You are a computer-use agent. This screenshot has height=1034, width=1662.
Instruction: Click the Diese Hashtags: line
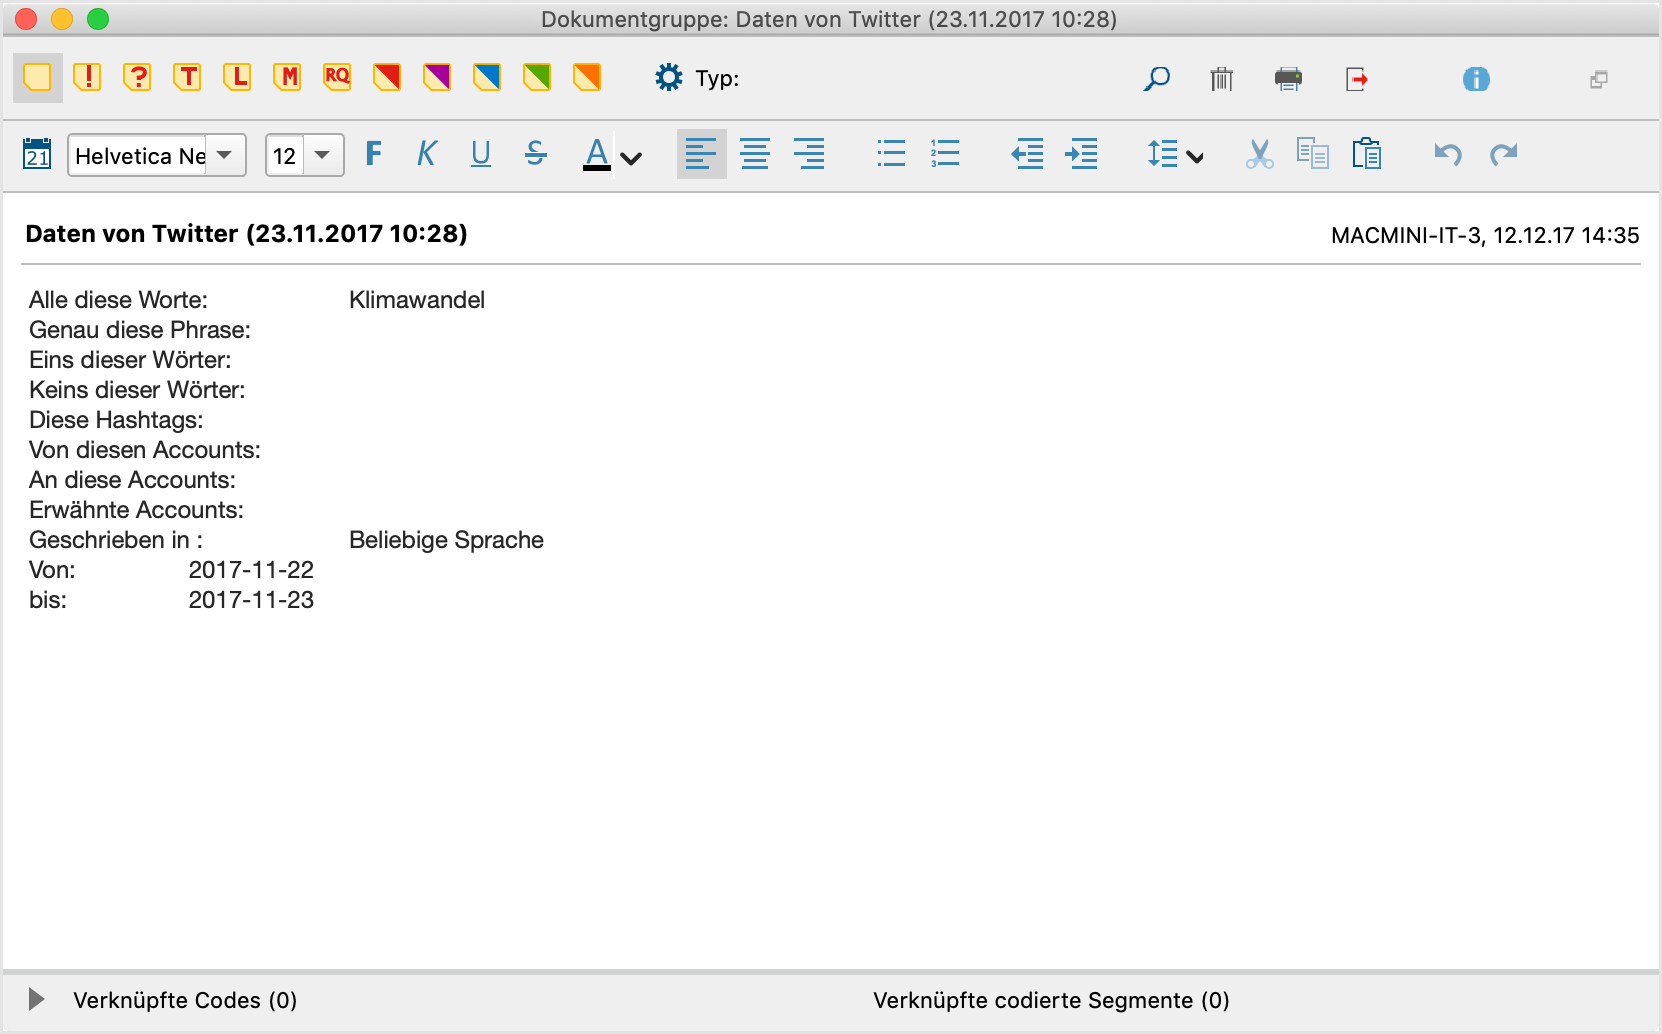pos(116,420)
